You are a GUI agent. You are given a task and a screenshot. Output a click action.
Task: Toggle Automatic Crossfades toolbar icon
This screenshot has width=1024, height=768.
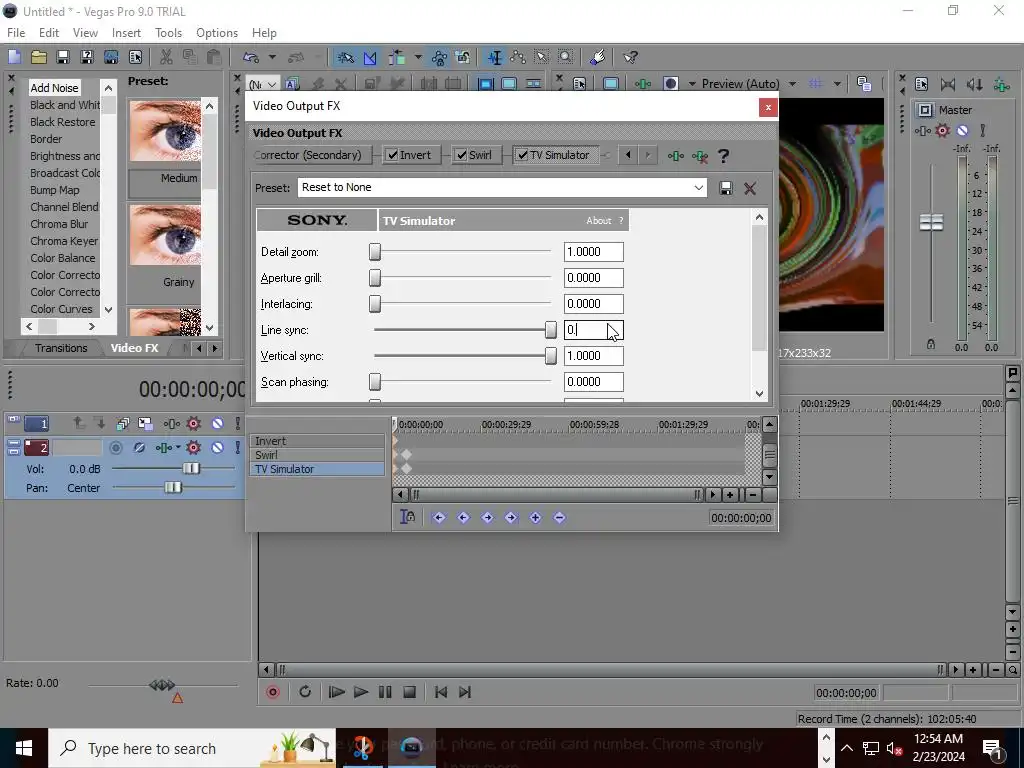(x=370, y=57)
